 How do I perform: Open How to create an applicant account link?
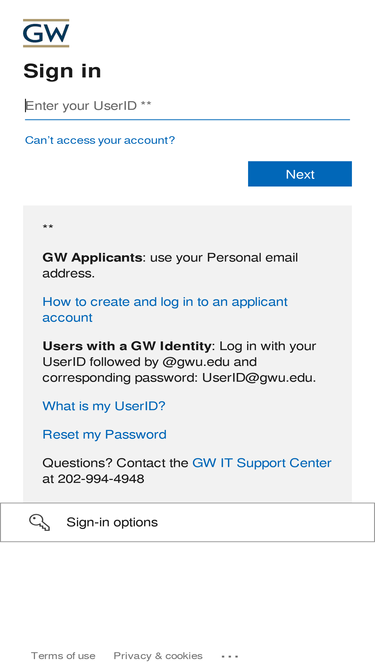[x=165, y=310]
